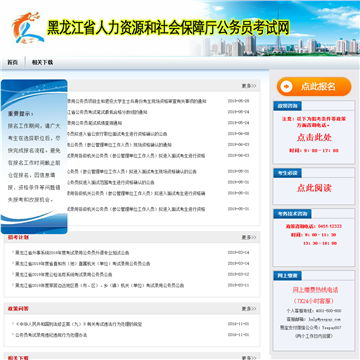360x360 pixels.
Task: Click 更多>> in the 政策问答 section
Action: click(249, 309)
